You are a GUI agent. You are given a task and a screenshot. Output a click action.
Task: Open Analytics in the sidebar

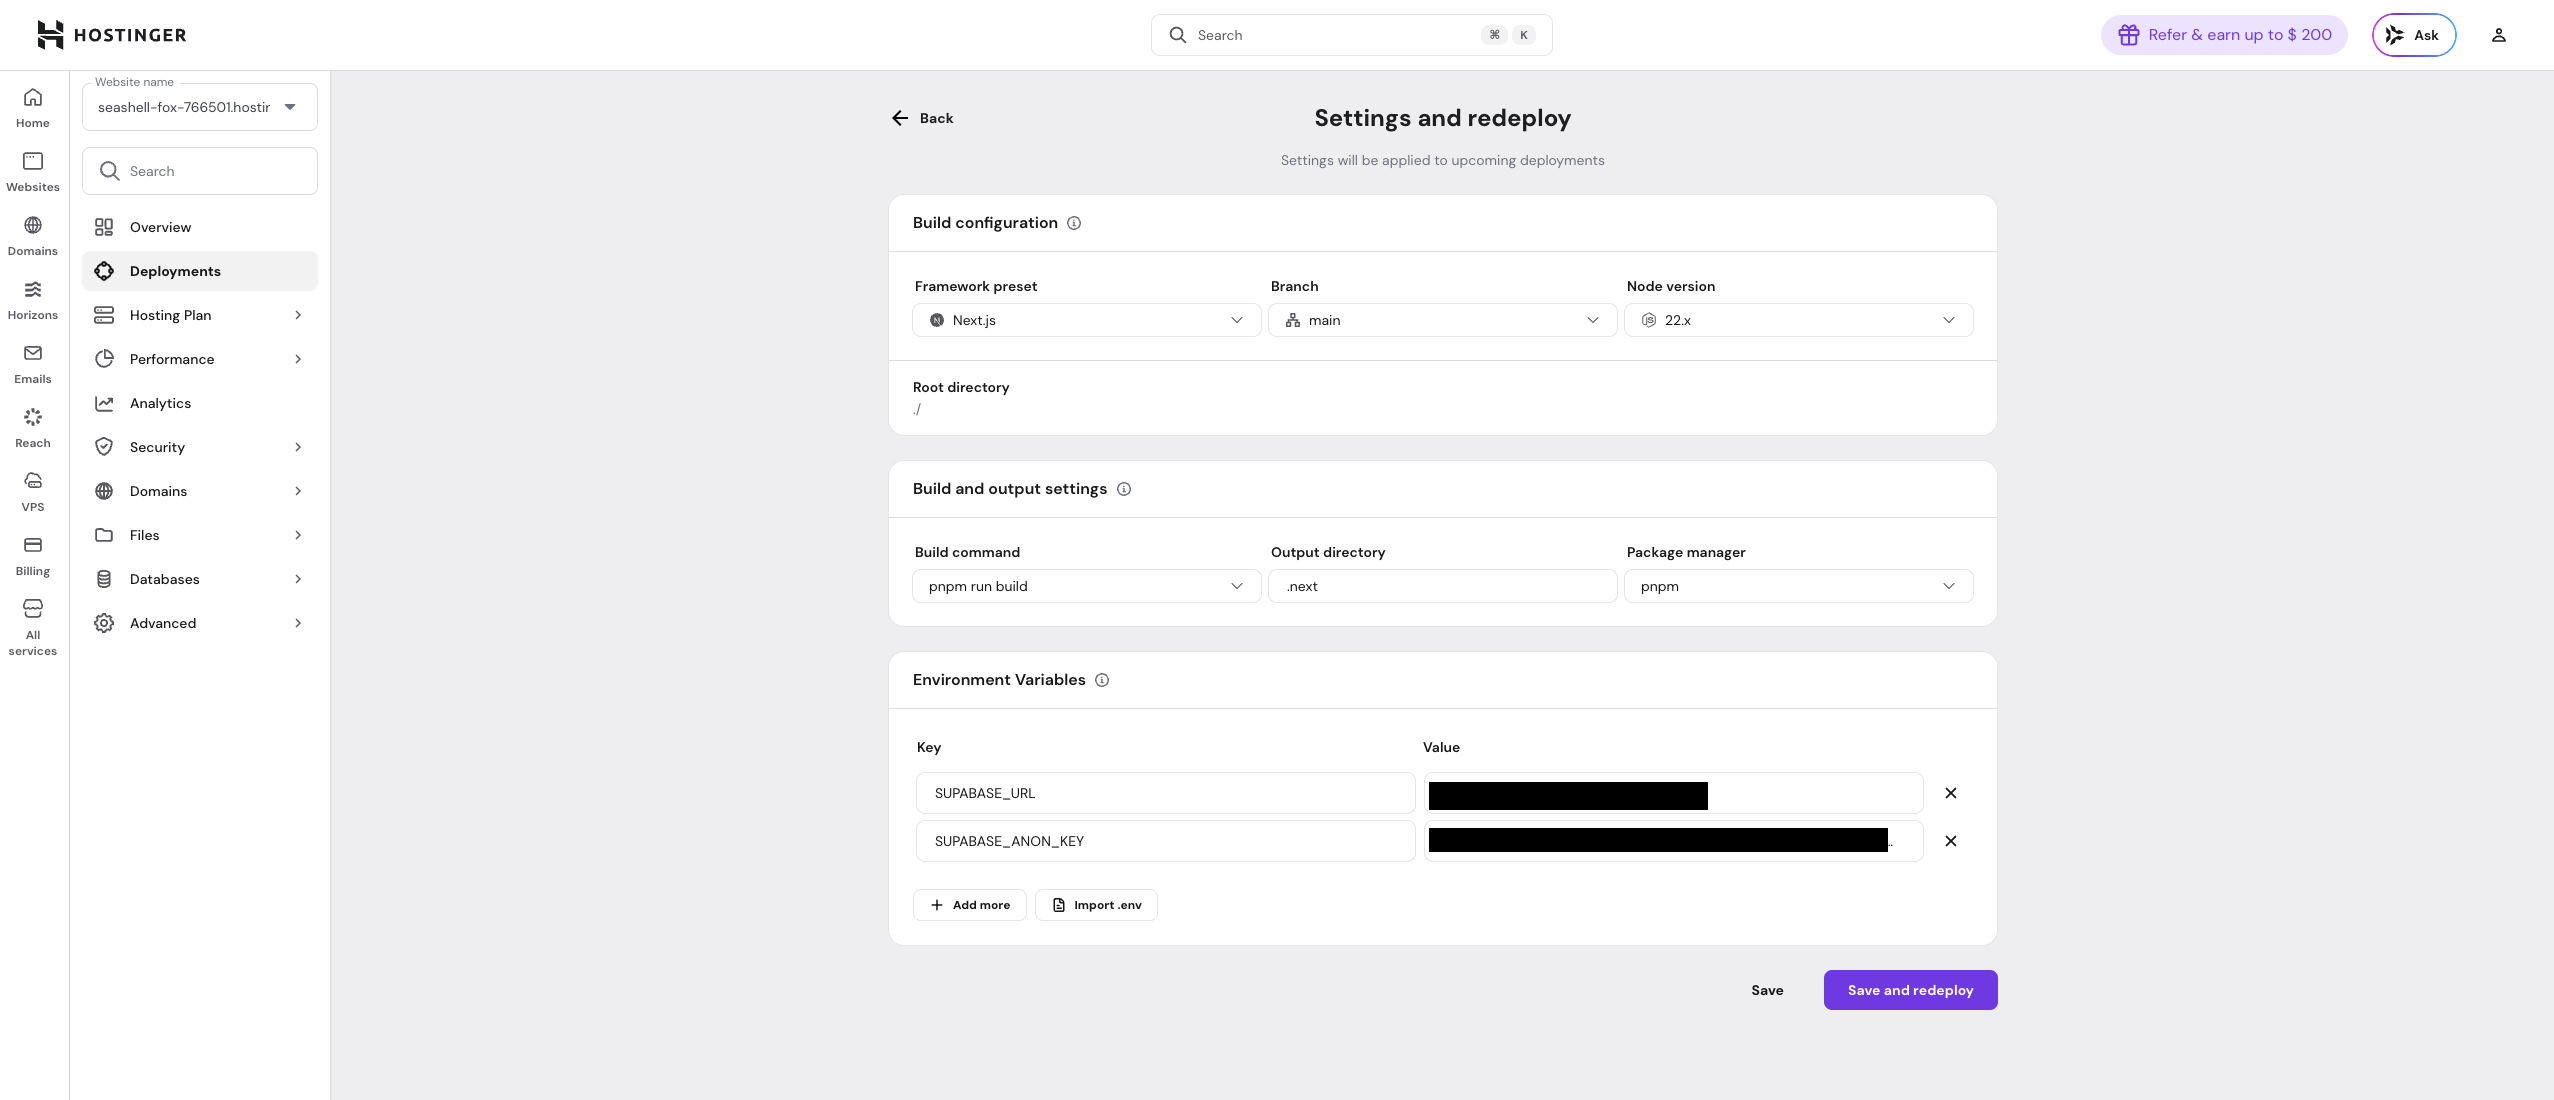(160, 403)
